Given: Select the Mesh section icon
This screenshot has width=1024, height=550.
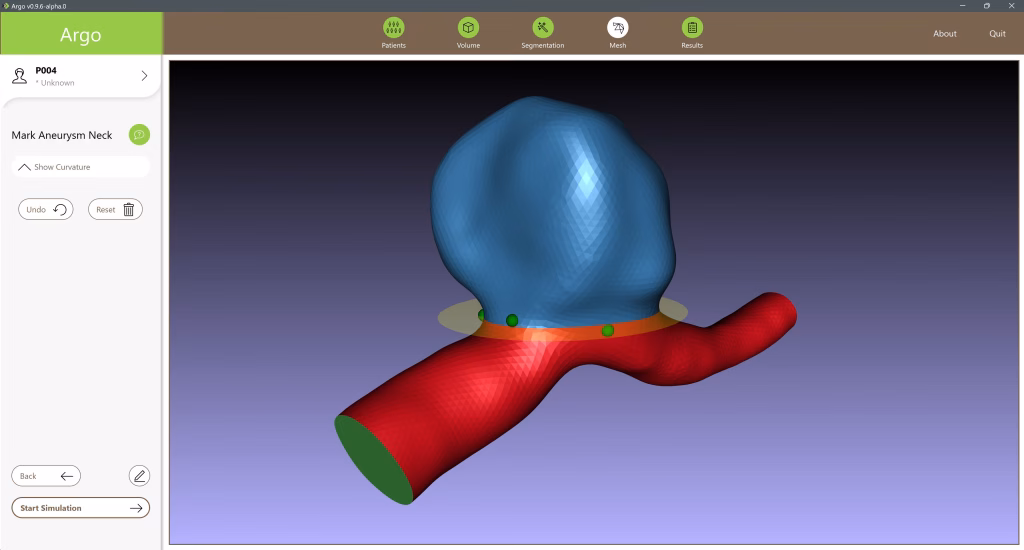Looking at the screenshot, I should pos(617,27).
